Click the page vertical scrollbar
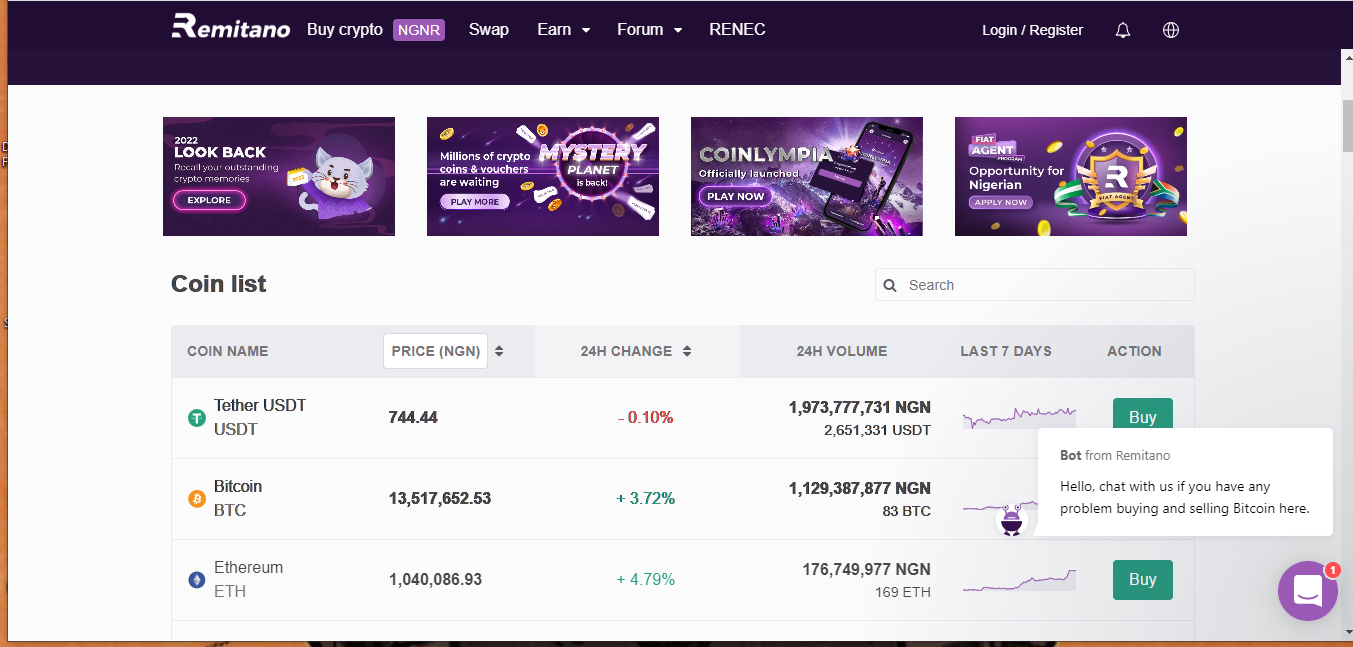Viewport: 1353px width, 647px height. tap(1346, 126)
